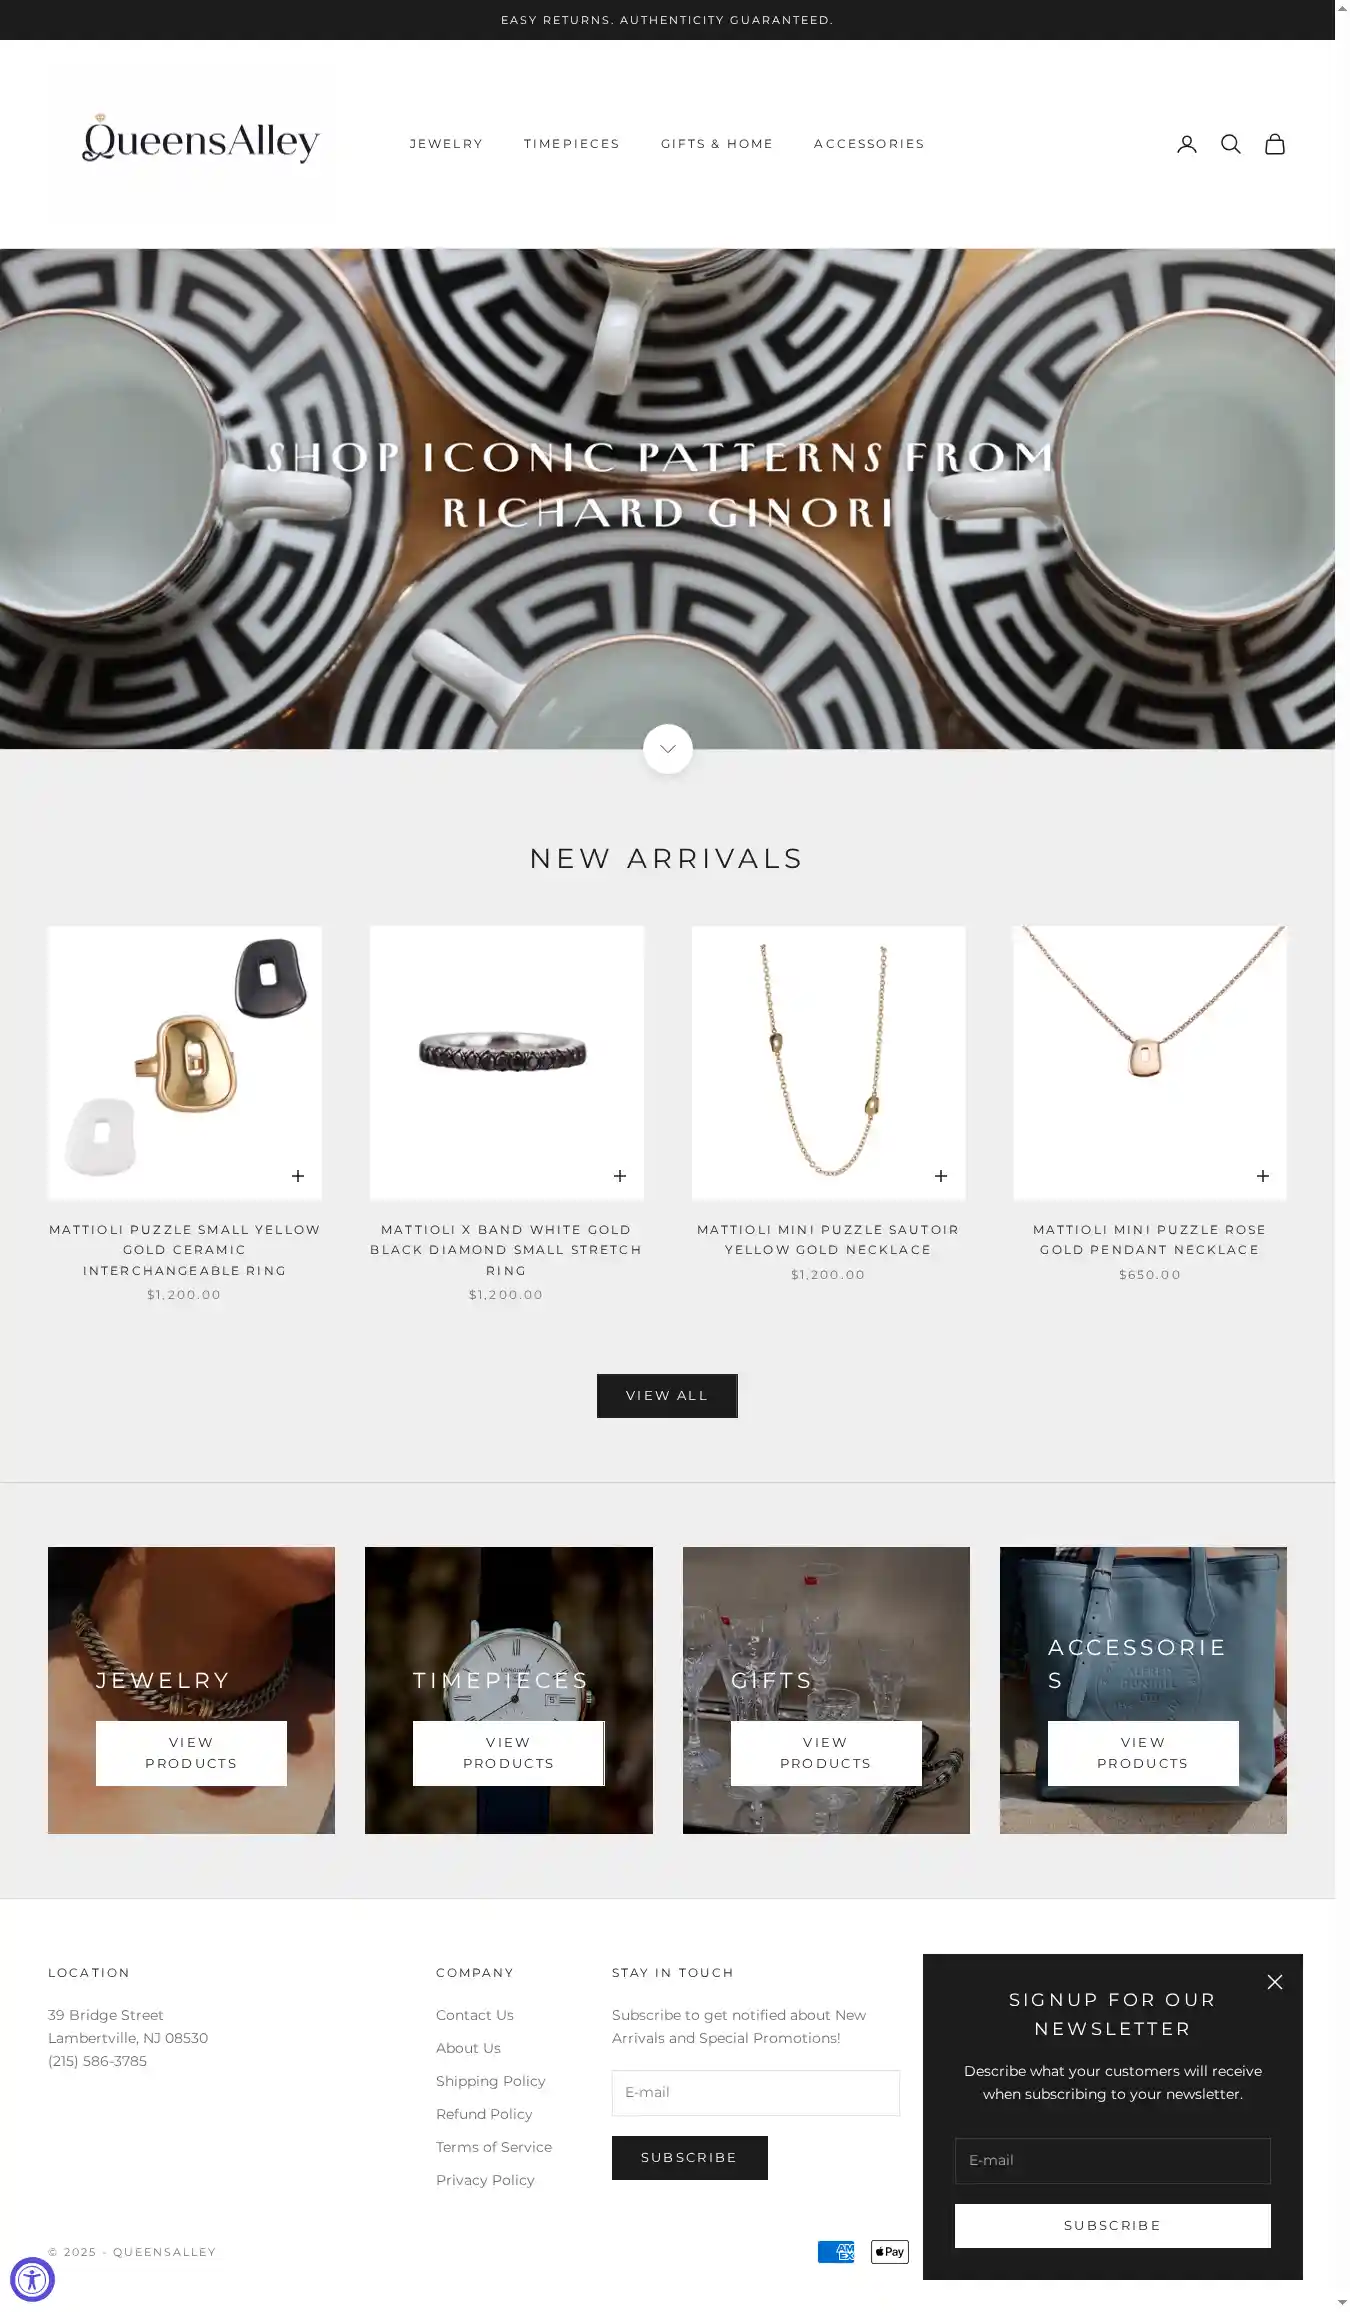Image resolution: width=1350 pixels, height=2312 pixels.
Task: Quick-add the rose gold pendant necklace
Action: pyautogui.click(x=1262, y=1176)
